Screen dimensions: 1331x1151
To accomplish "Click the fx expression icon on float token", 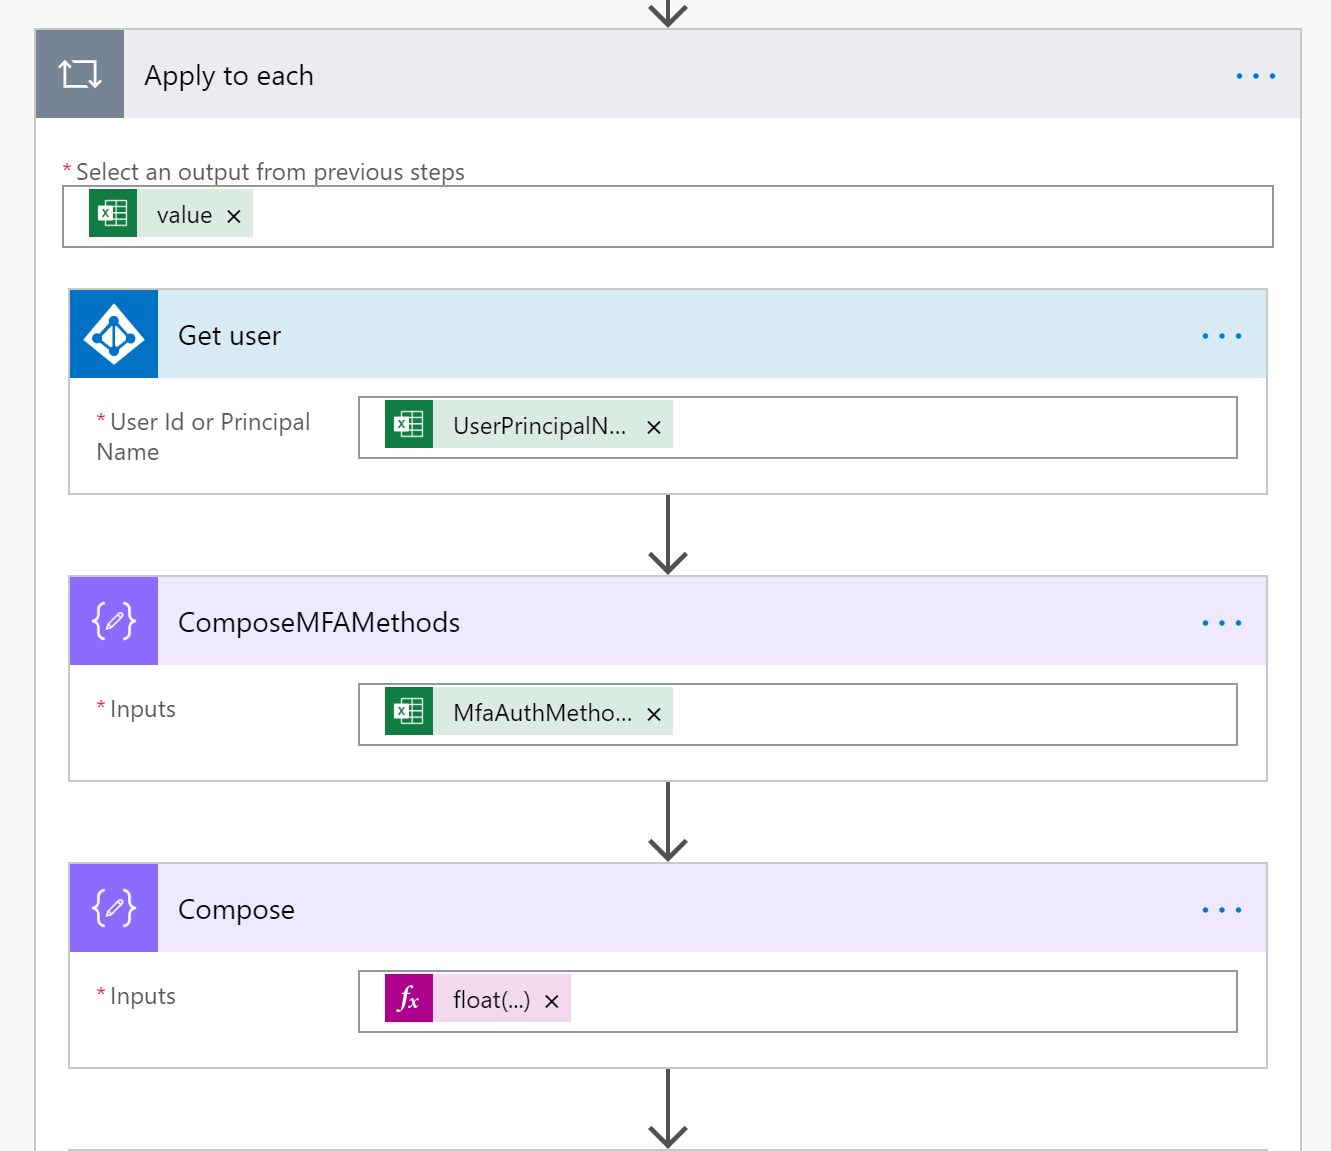I will [x=409, y=998].
